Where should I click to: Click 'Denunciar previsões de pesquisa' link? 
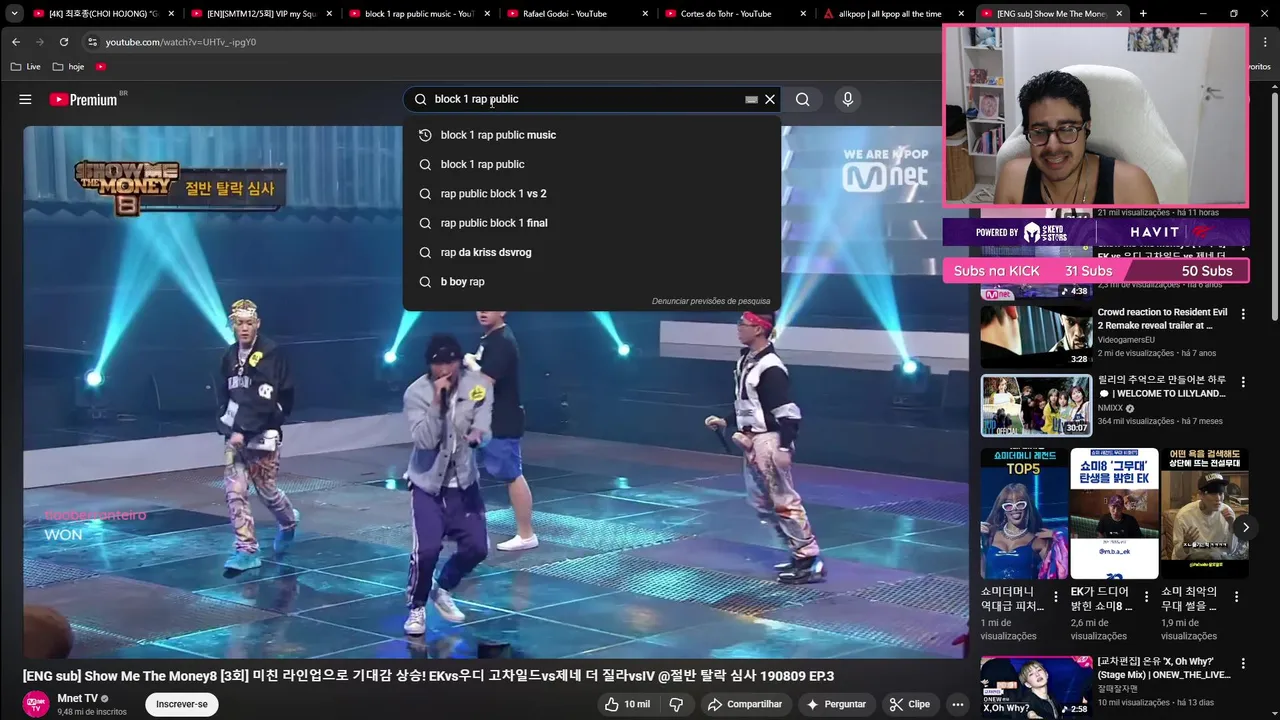[711, 301]
